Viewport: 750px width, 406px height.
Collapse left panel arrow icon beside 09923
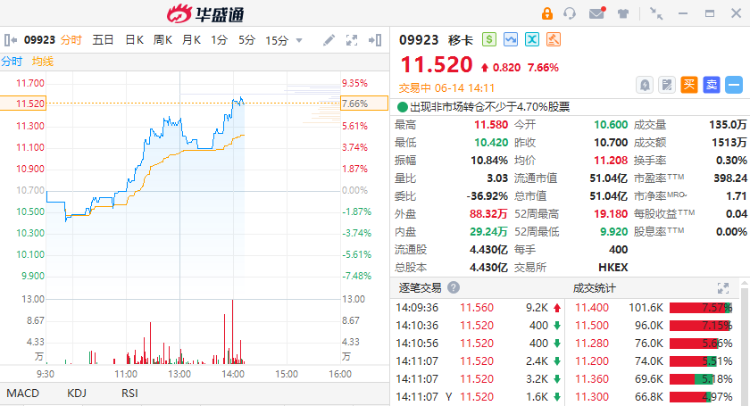[x=11, y=40]
